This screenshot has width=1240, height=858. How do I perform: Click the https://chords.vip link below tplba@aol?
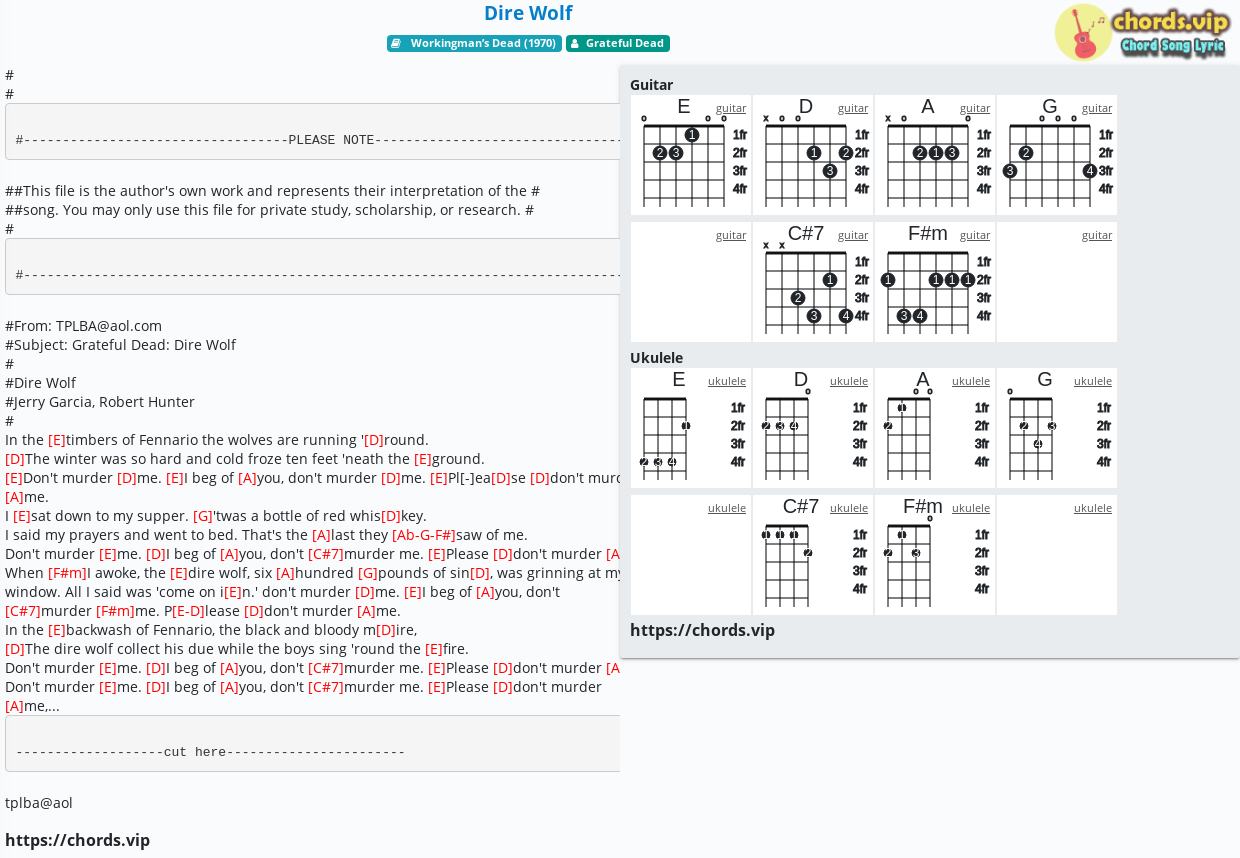point(77,840)
